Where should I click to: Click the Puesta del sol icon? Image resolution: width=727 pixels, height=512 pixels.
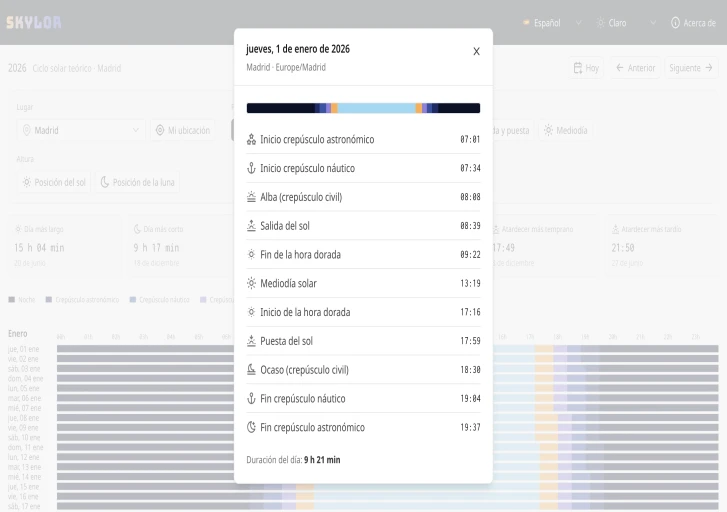click(251, 341)
